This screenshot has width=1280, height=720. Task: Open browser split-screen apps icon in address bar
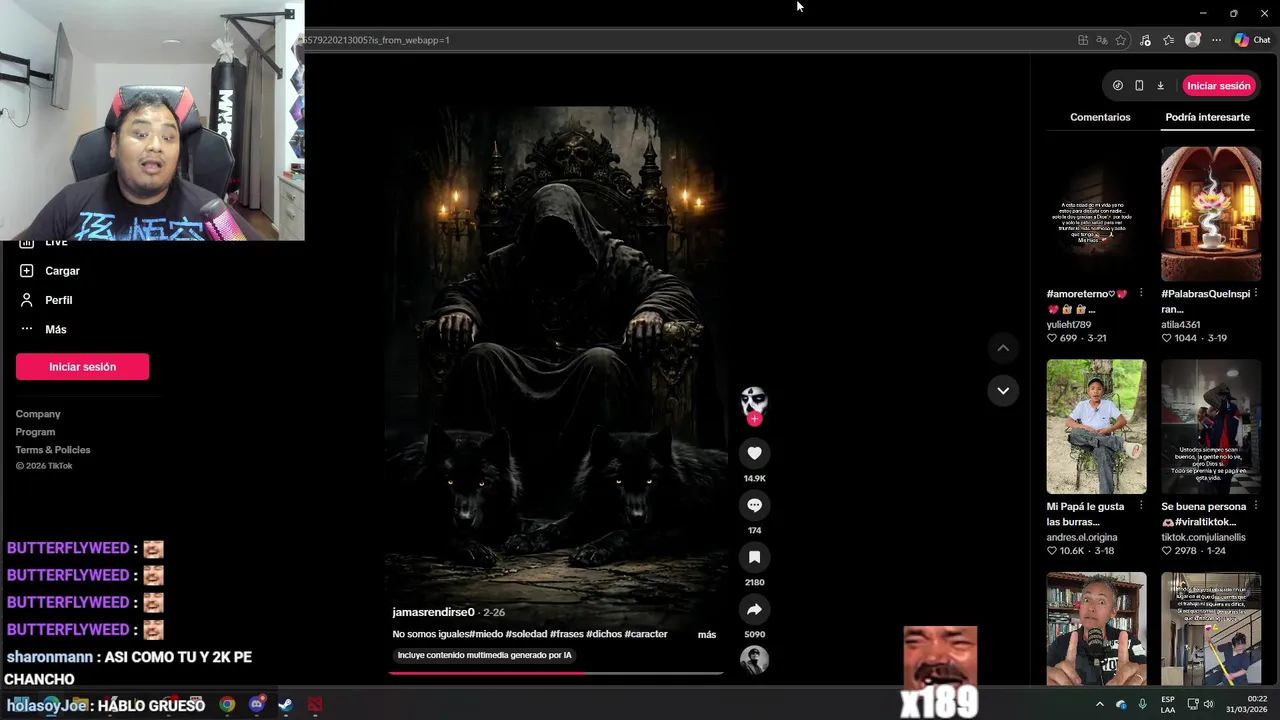pyautogui.click(x=1083, y=40)
